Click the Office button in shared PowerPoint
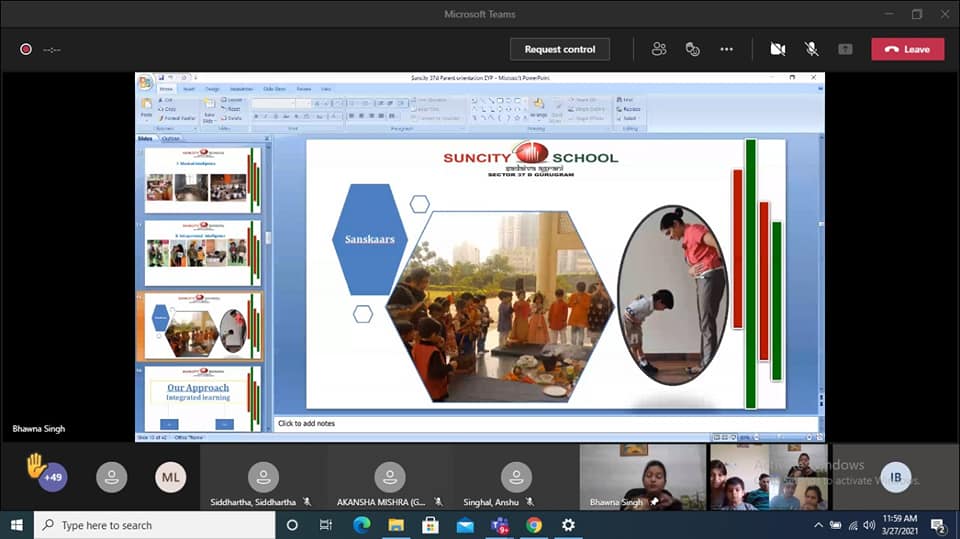Image resolution: width=960 pixels, height=539 pixels. point(145,82)
